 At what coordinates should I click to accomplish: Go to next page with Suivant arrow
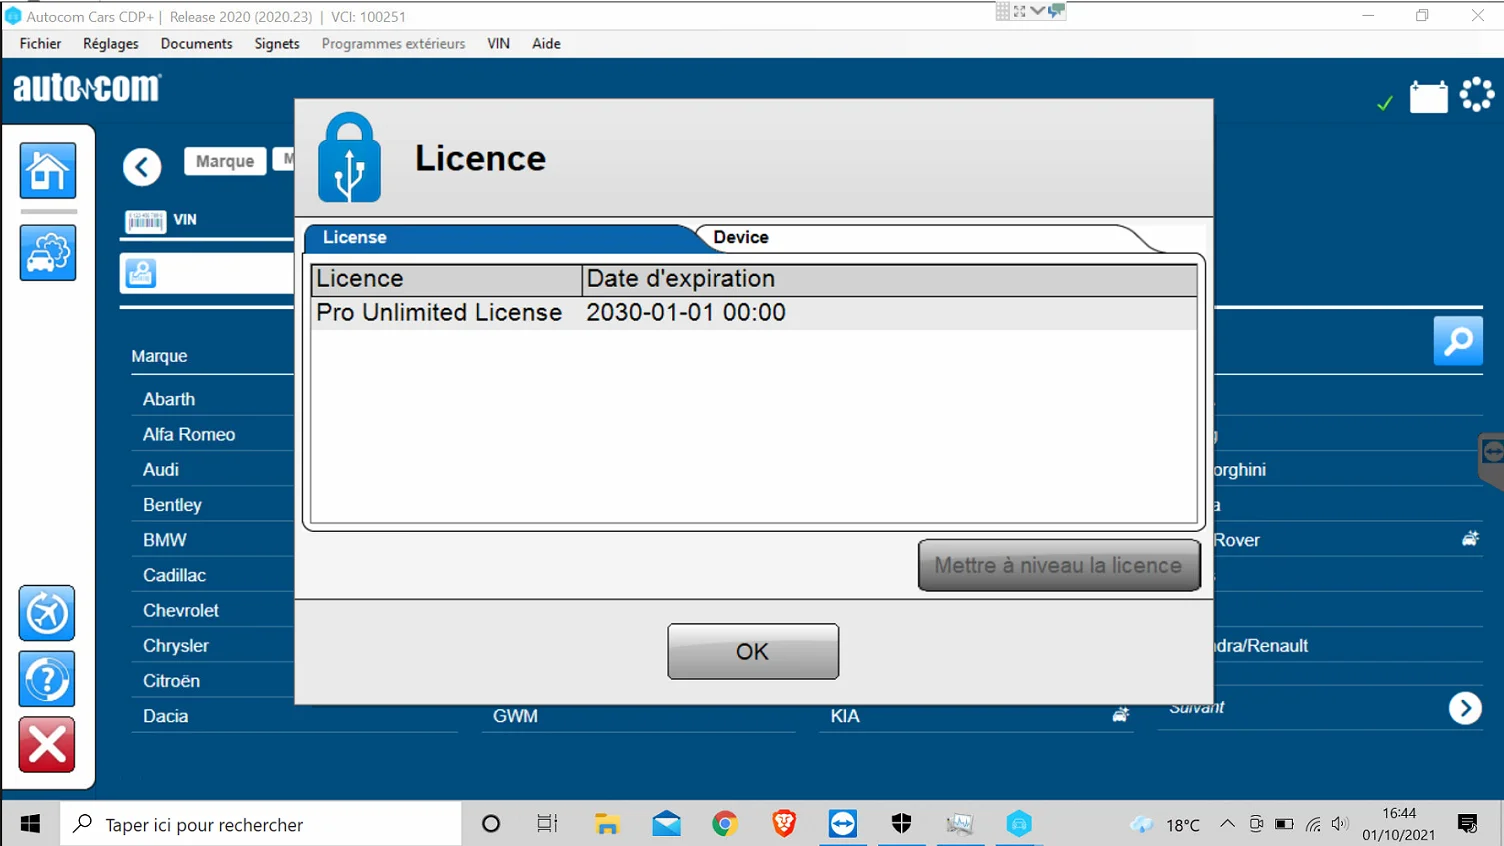point(1465,708)
